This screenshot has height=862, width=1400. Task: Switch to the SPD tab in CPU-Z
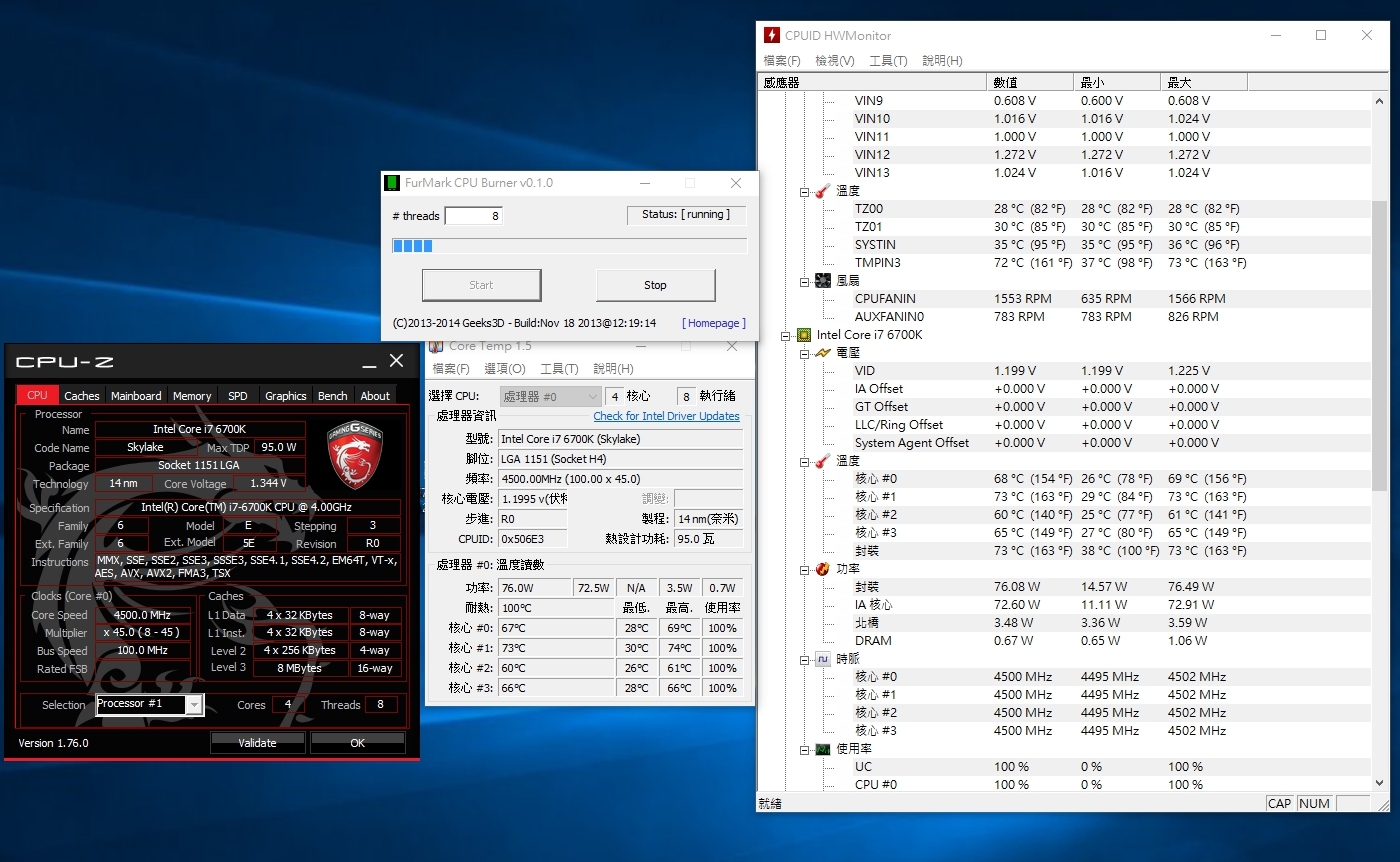(x=237, y=396)
